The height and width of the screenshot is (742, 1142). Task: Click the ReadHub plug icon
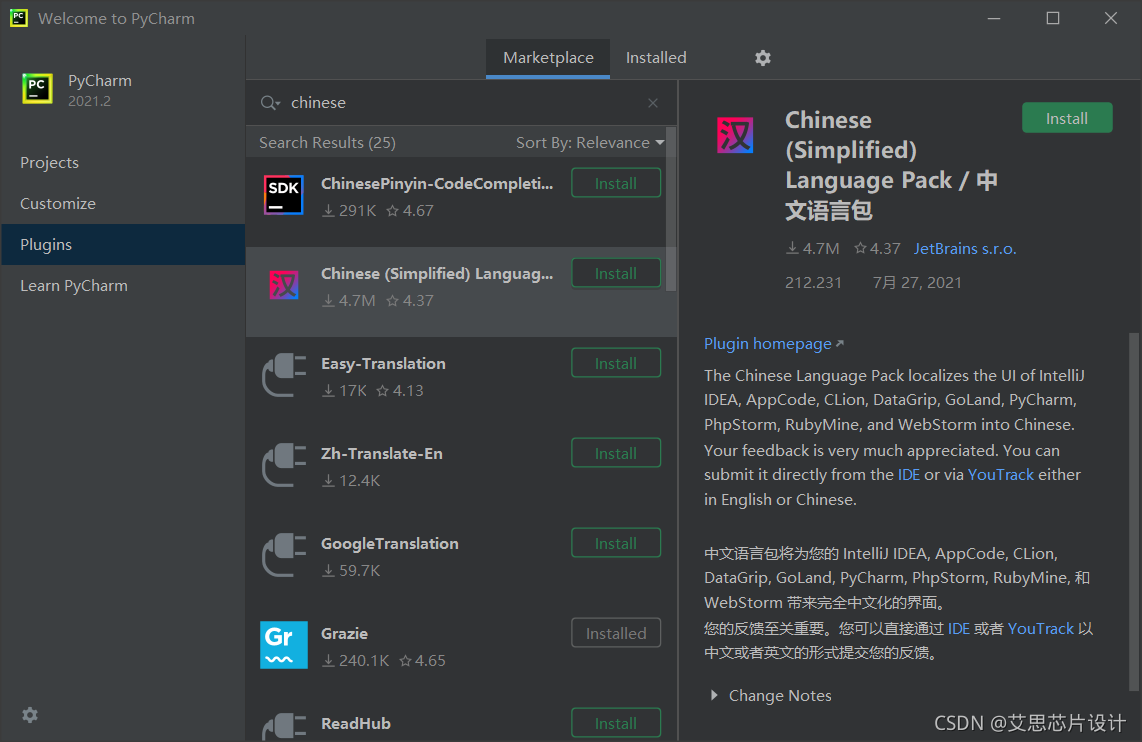(x=284, y=726)
